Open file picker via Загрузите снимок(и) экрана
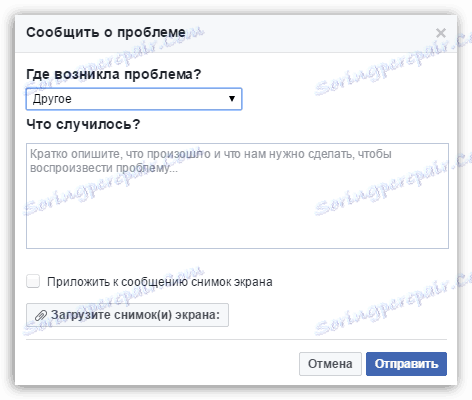The height and width of the screenshot is (400, 472). (x=127, y=315)
